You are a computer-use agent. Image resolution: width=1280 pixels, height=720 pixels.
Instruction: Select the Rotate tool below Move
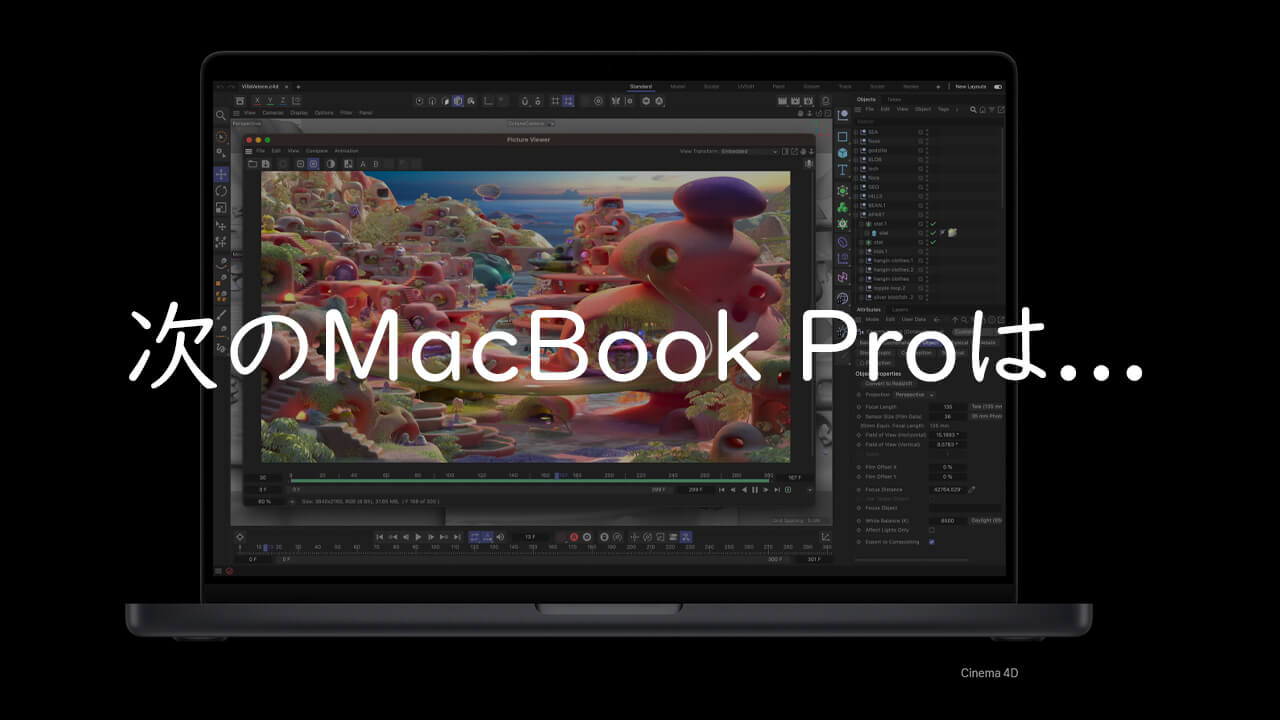click(221, 191)
